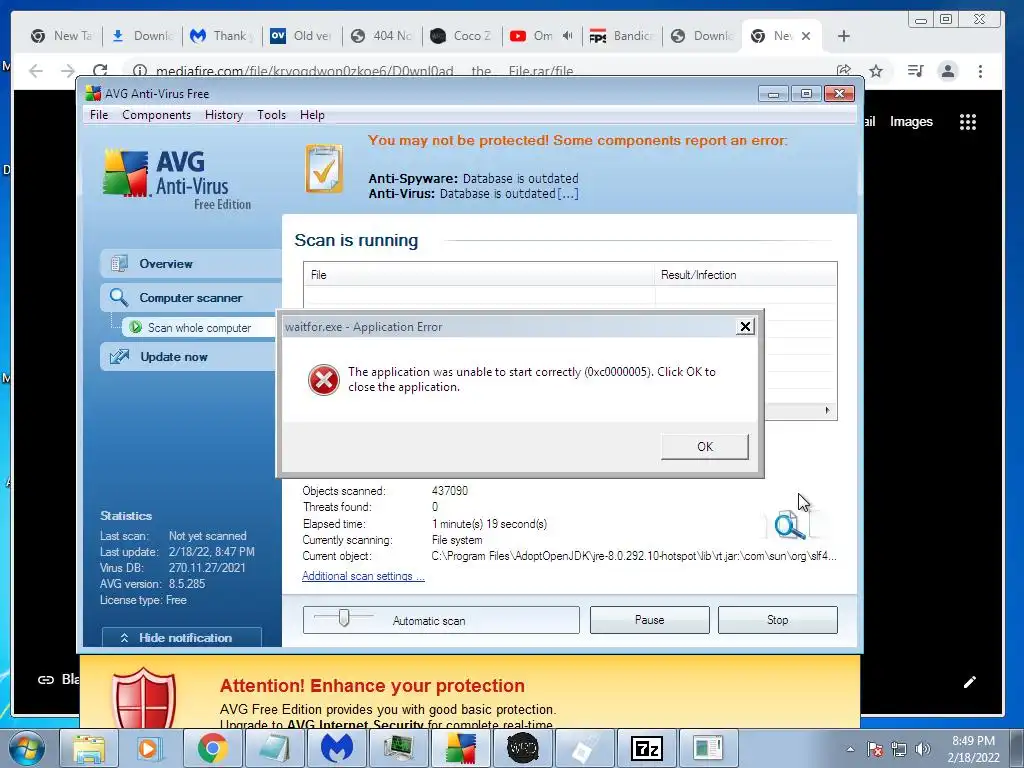Pause the running AVG scan
1024x768 pixels.
(x=649, y=620)
